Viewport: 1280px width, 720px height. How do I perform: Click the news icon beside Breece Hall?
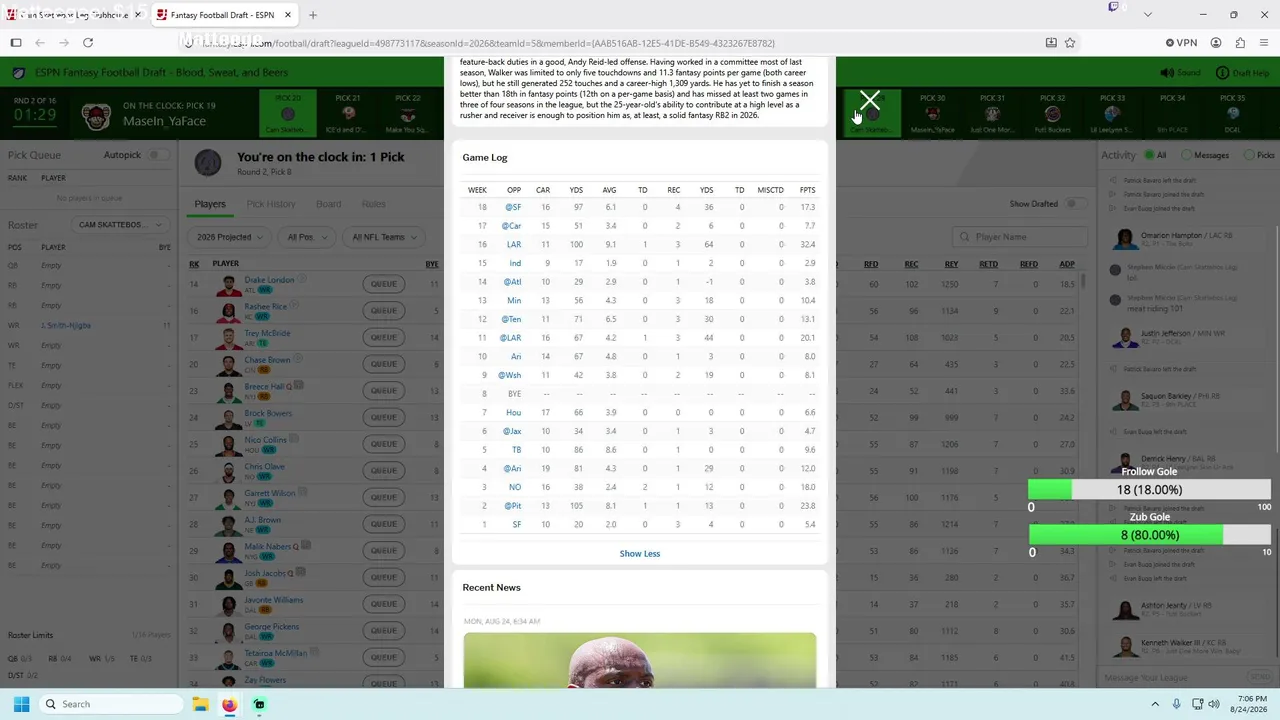pyautogui.click(x=300, y=387)
